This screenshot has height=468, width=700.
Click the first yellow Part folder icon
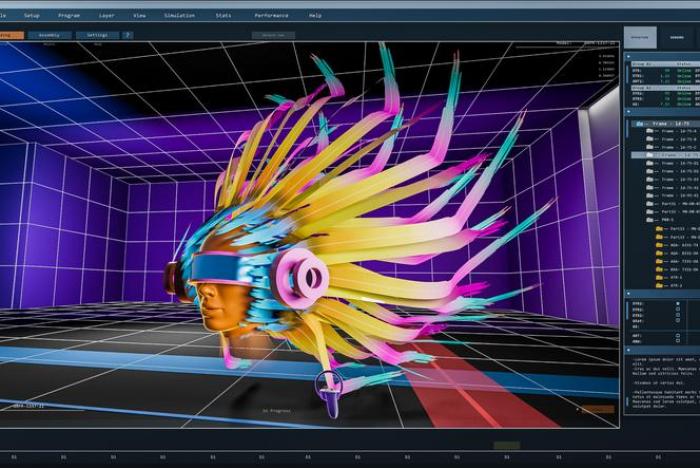click(x=659, y=228)
